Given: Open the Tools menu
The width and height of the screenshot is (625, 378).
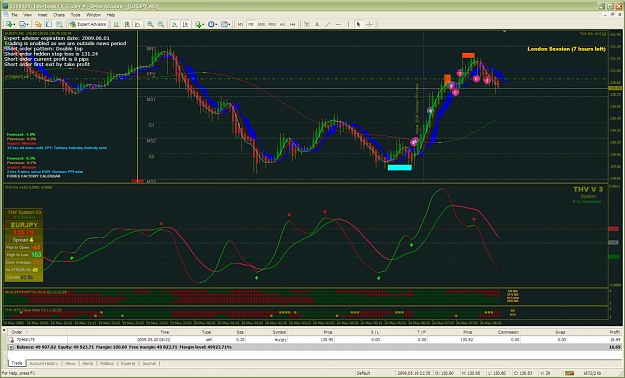Looking at the screenshot, I should pyautogui.click(x=75, y=15).
